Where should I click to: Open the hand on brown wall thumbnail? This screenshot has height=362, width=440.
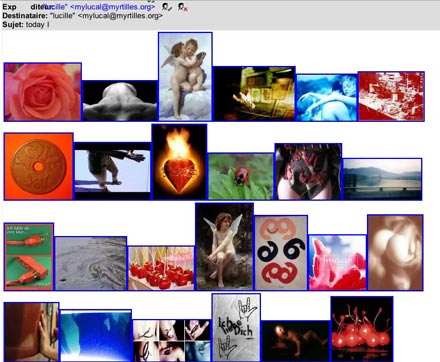click(x=32, y=332)
